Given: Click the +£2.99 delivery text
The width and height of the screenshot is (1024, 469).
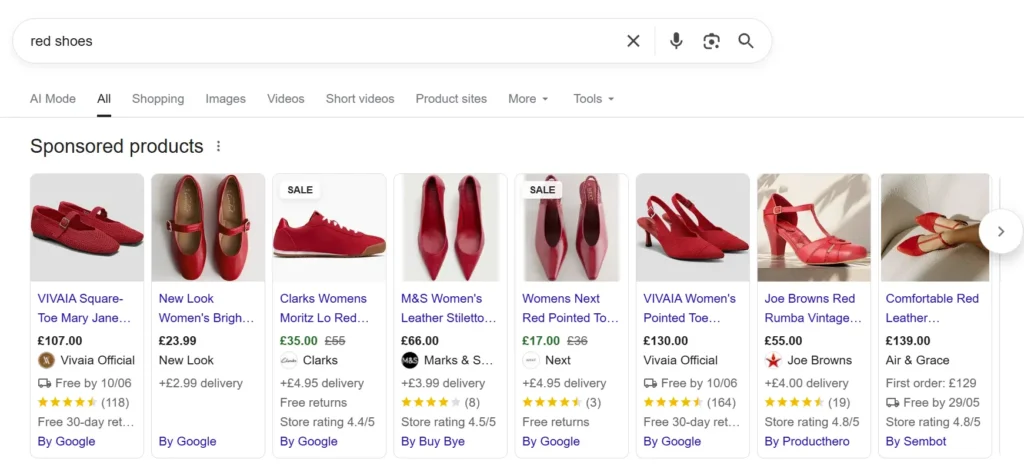Looking at the screenshot, I should coord(200,383).
